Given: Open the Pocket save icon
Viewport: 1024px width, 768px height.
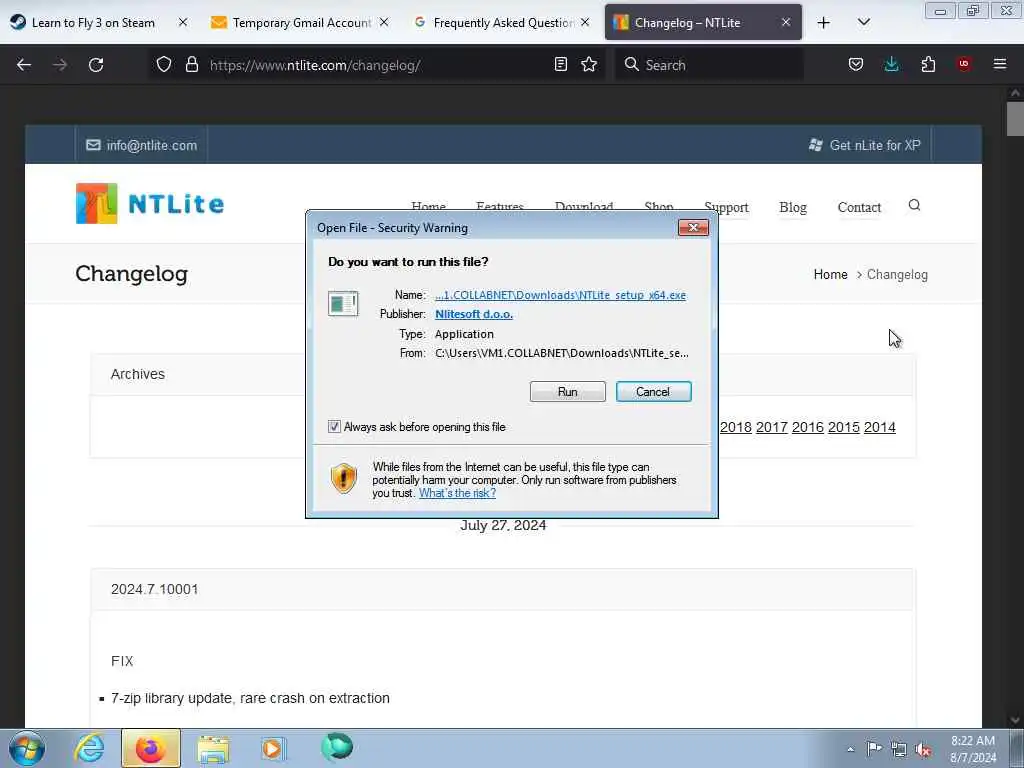Looking at the screenshot, I should pos(856,64).
